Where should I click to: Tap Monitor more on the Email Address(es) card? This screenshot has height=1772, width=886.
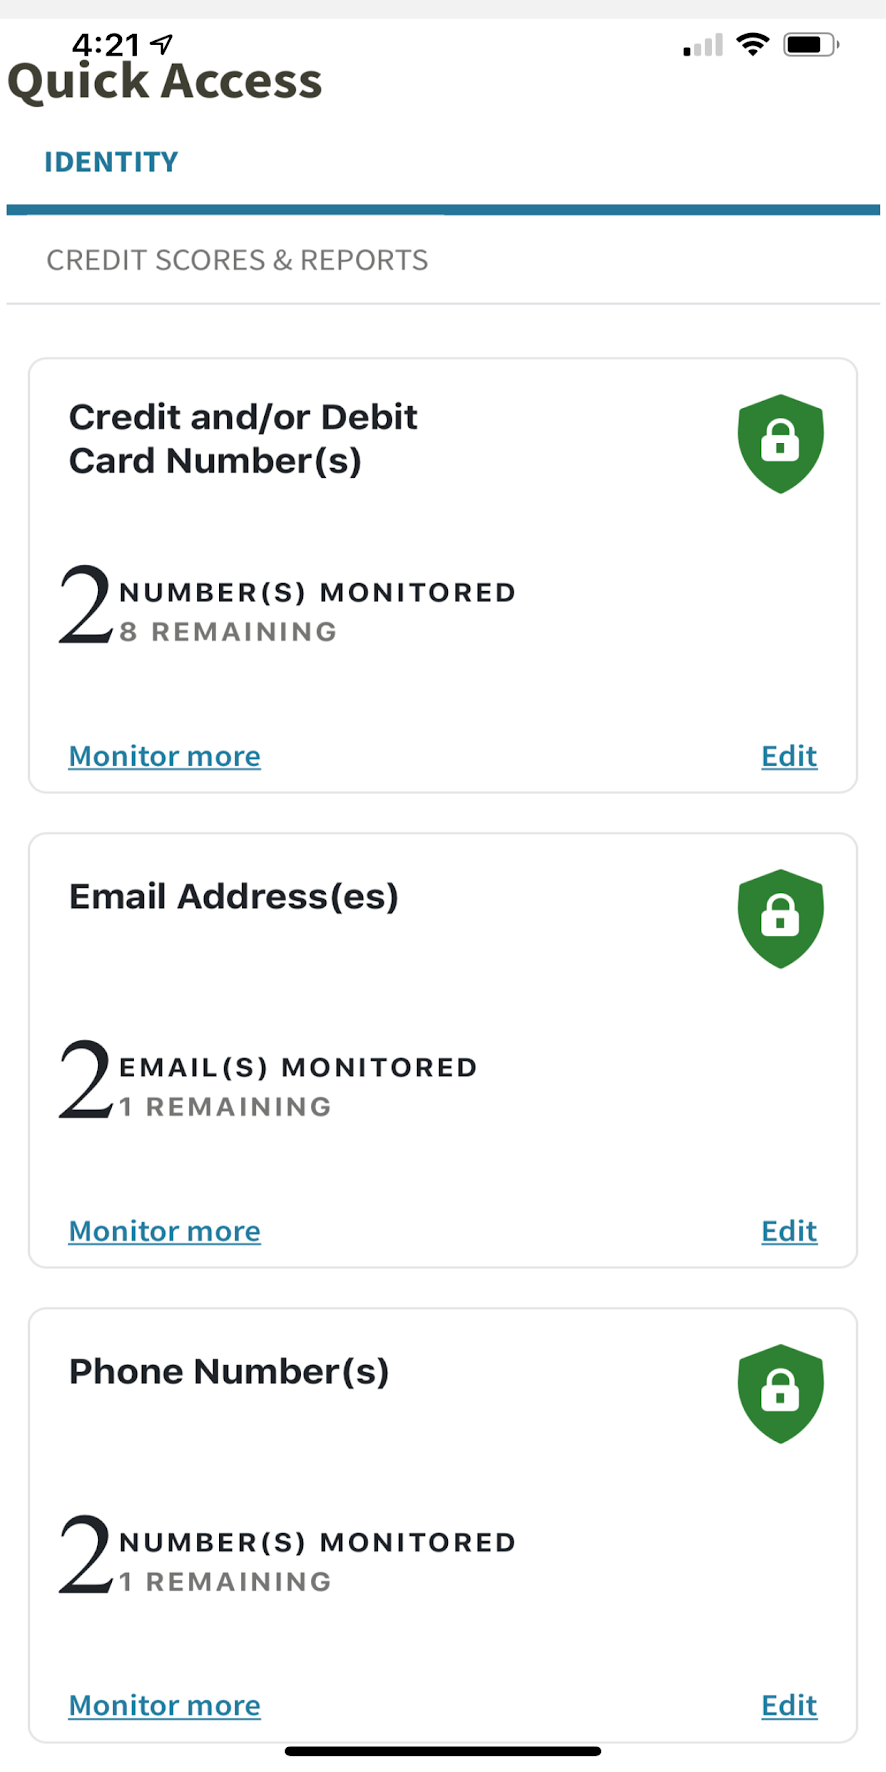point(164,1231)
